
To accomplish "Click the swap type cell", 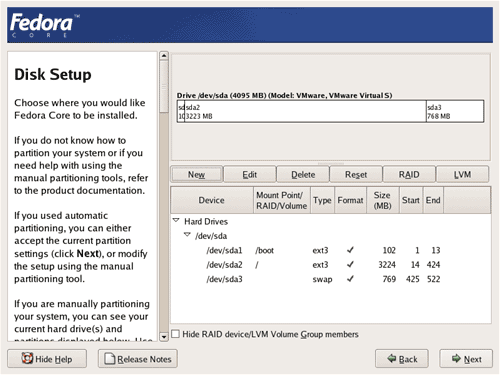I will point(322,279).
